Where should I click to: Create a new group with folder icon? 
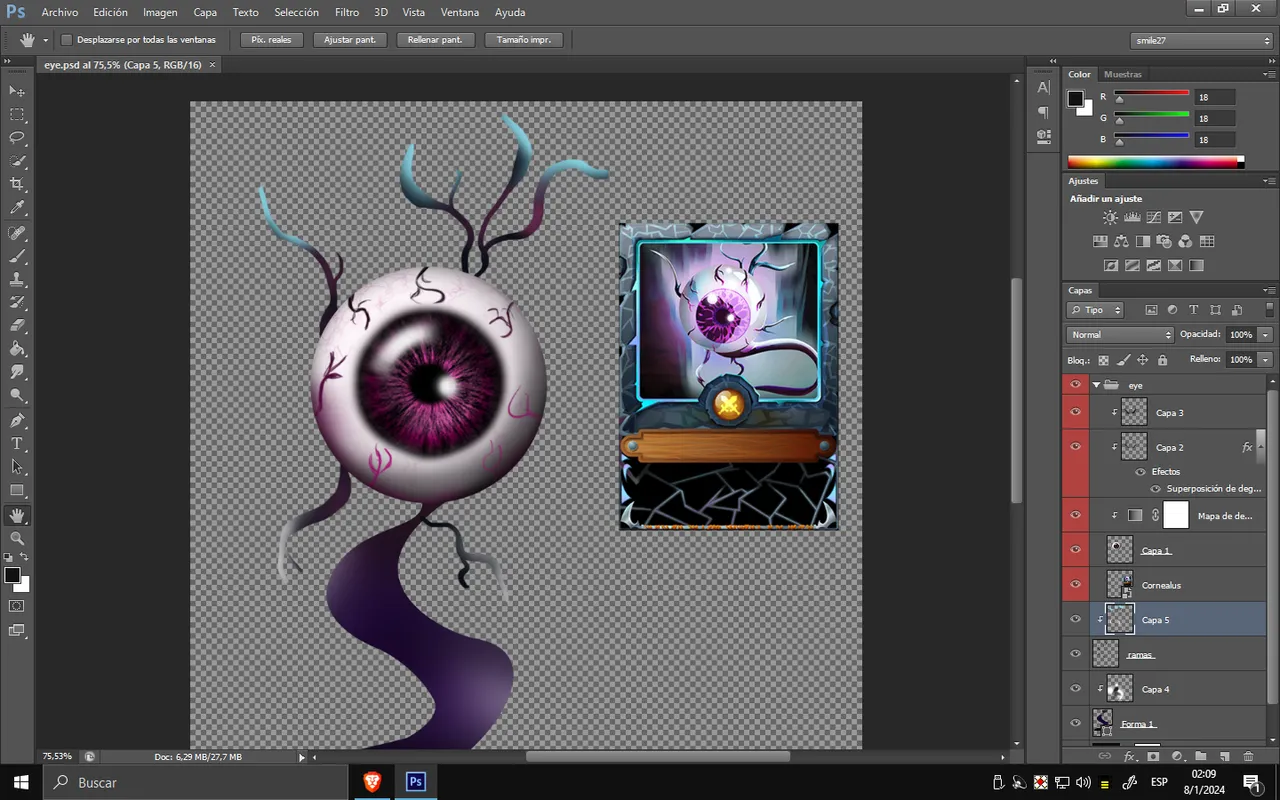click(x=1201, y=757)
